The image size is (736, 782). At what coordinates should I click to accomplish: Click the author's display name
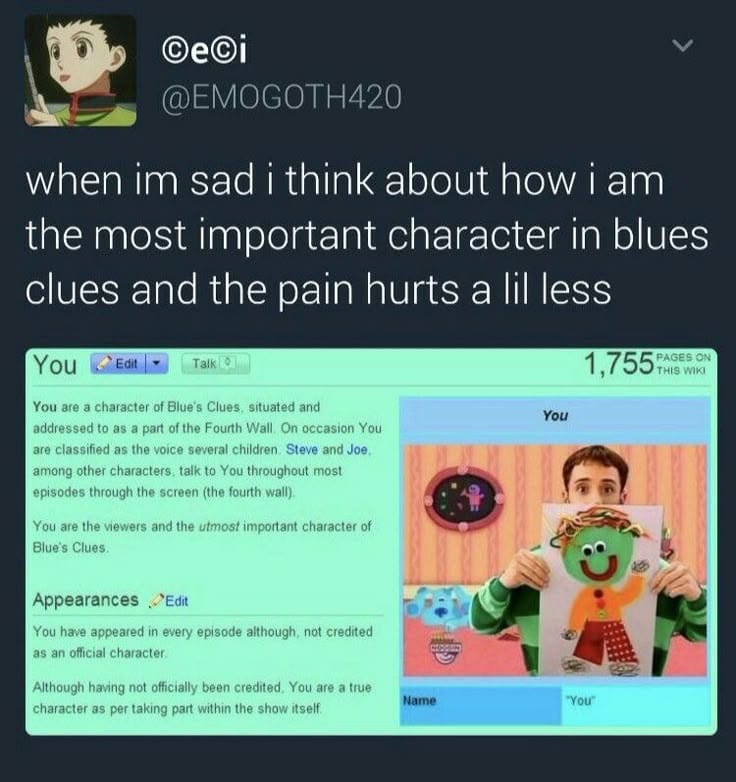click(204, 51)
